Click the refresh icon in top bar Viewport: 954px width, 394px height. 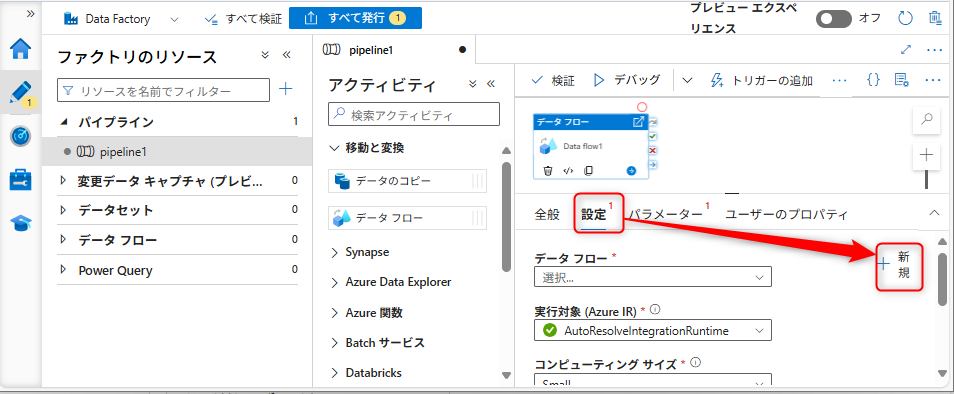pos(905,18)
